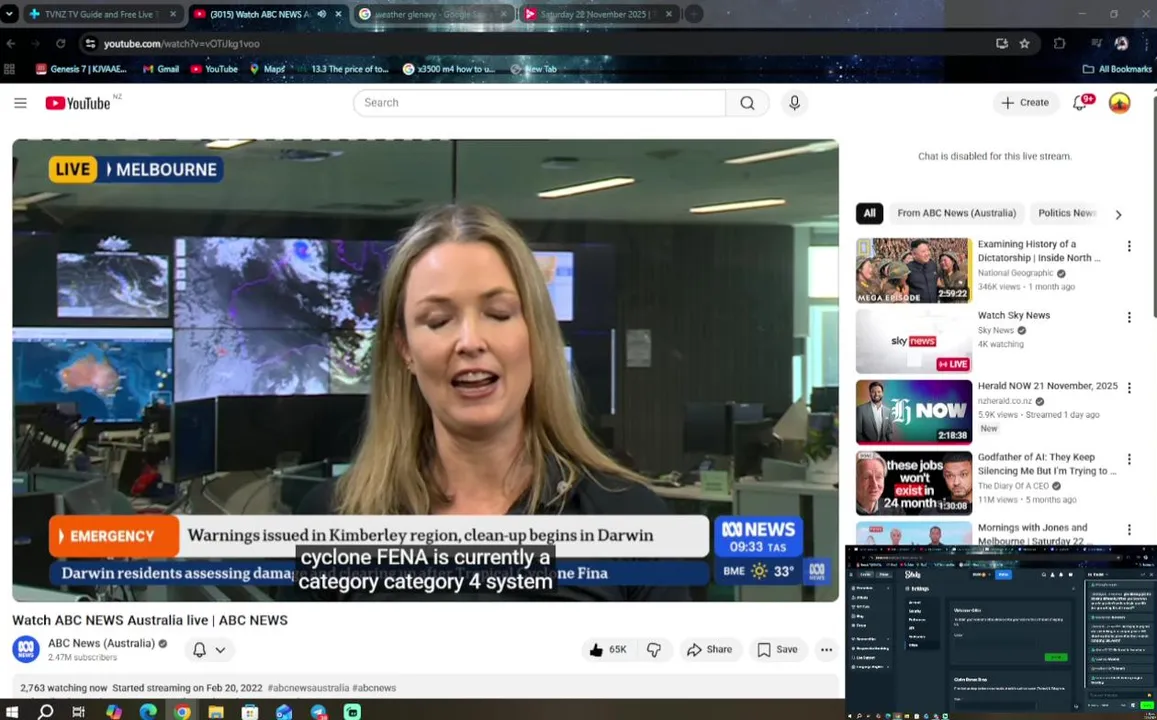Screen dimensions: 1157x720
Task: Bookmark this page with the star icon
Action: (1024, 44)
